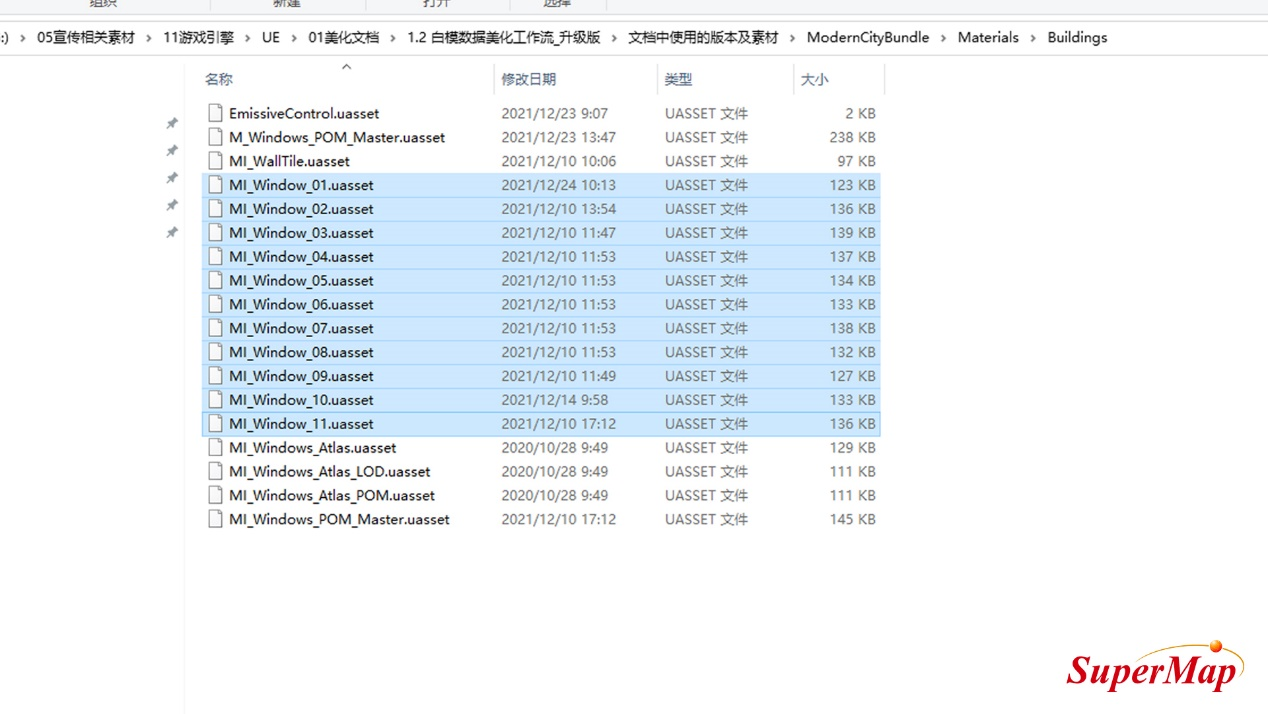Image resolution: width=1268 pixels, height=714 pixels.
Task: Sort files by 名称 column header
Action: tap(219, 79)
